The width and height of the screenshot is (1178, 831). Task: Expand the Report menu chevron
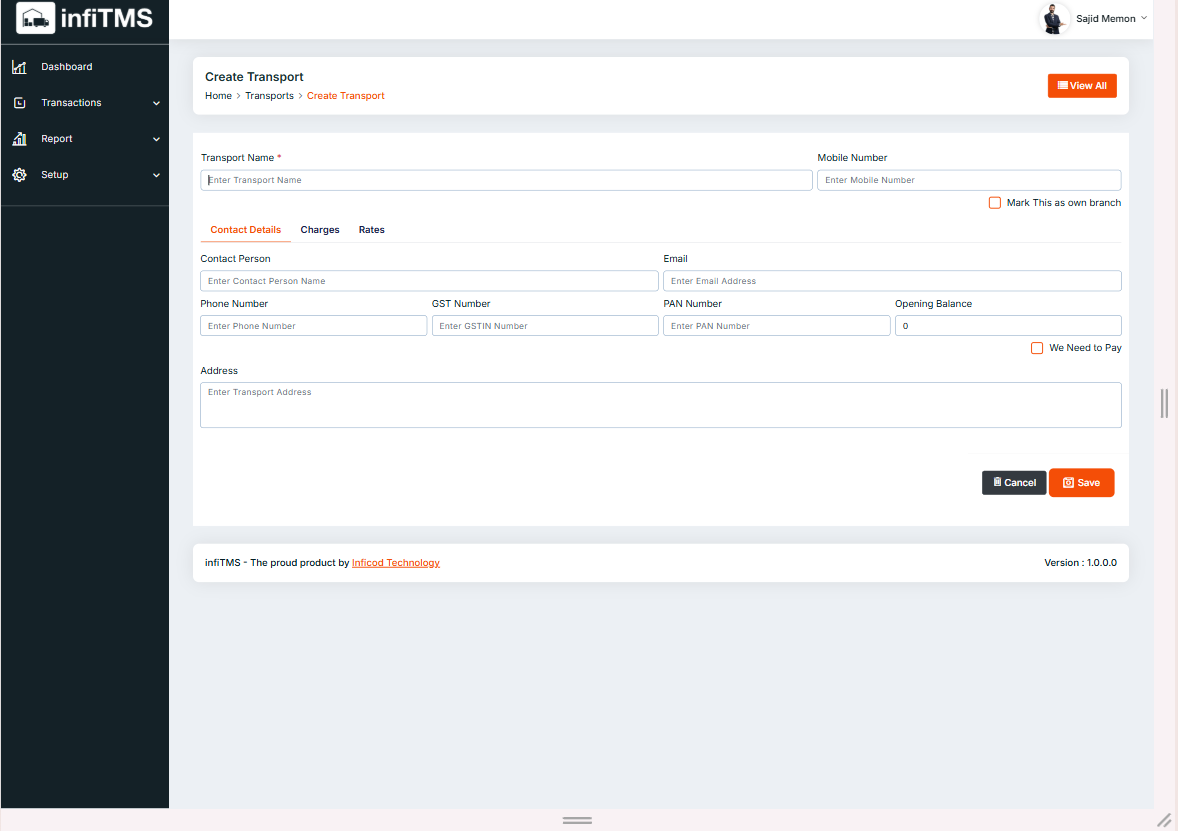click(x=156, y=139)
